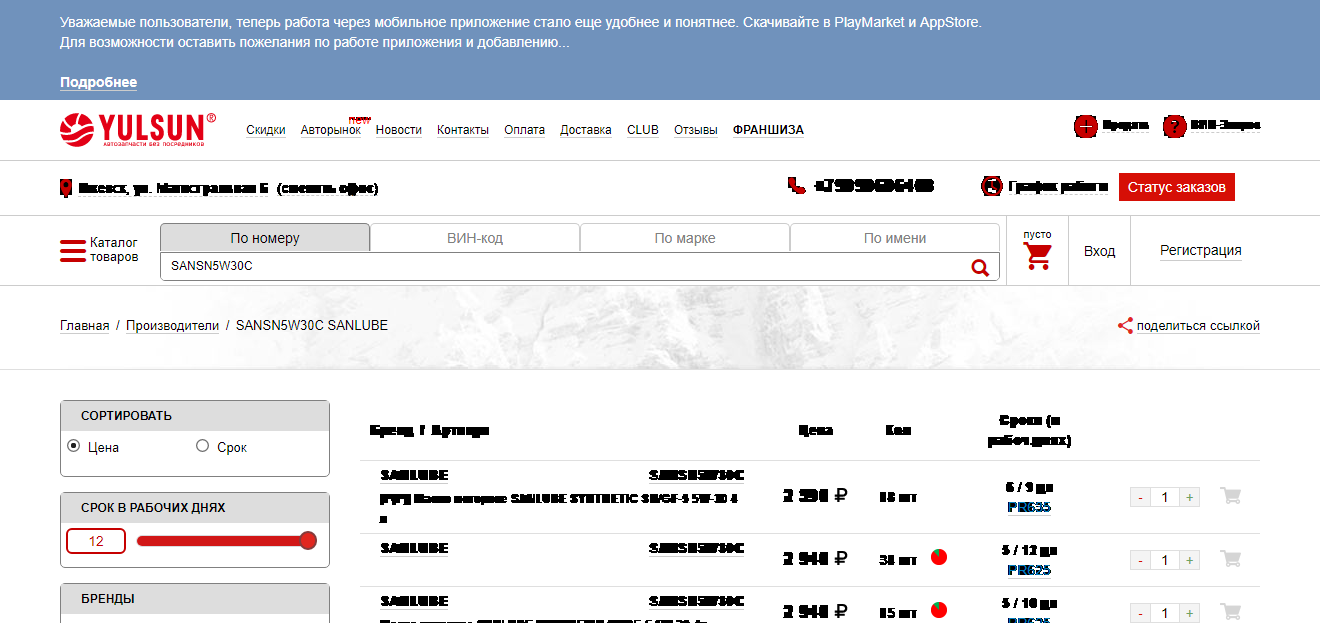1320x623 pixels.
Task: Click the пусто cart status label
Action: [1038, 234]
